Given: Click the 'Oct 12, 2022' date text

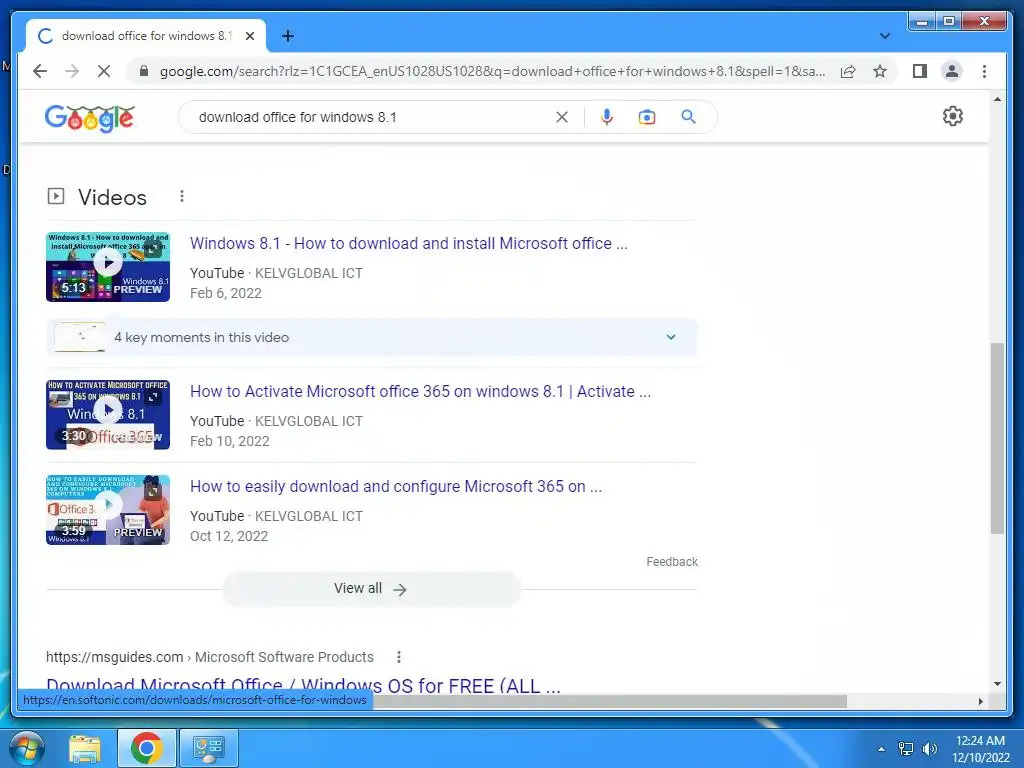Looking at the screenshot, I should 229,536.
